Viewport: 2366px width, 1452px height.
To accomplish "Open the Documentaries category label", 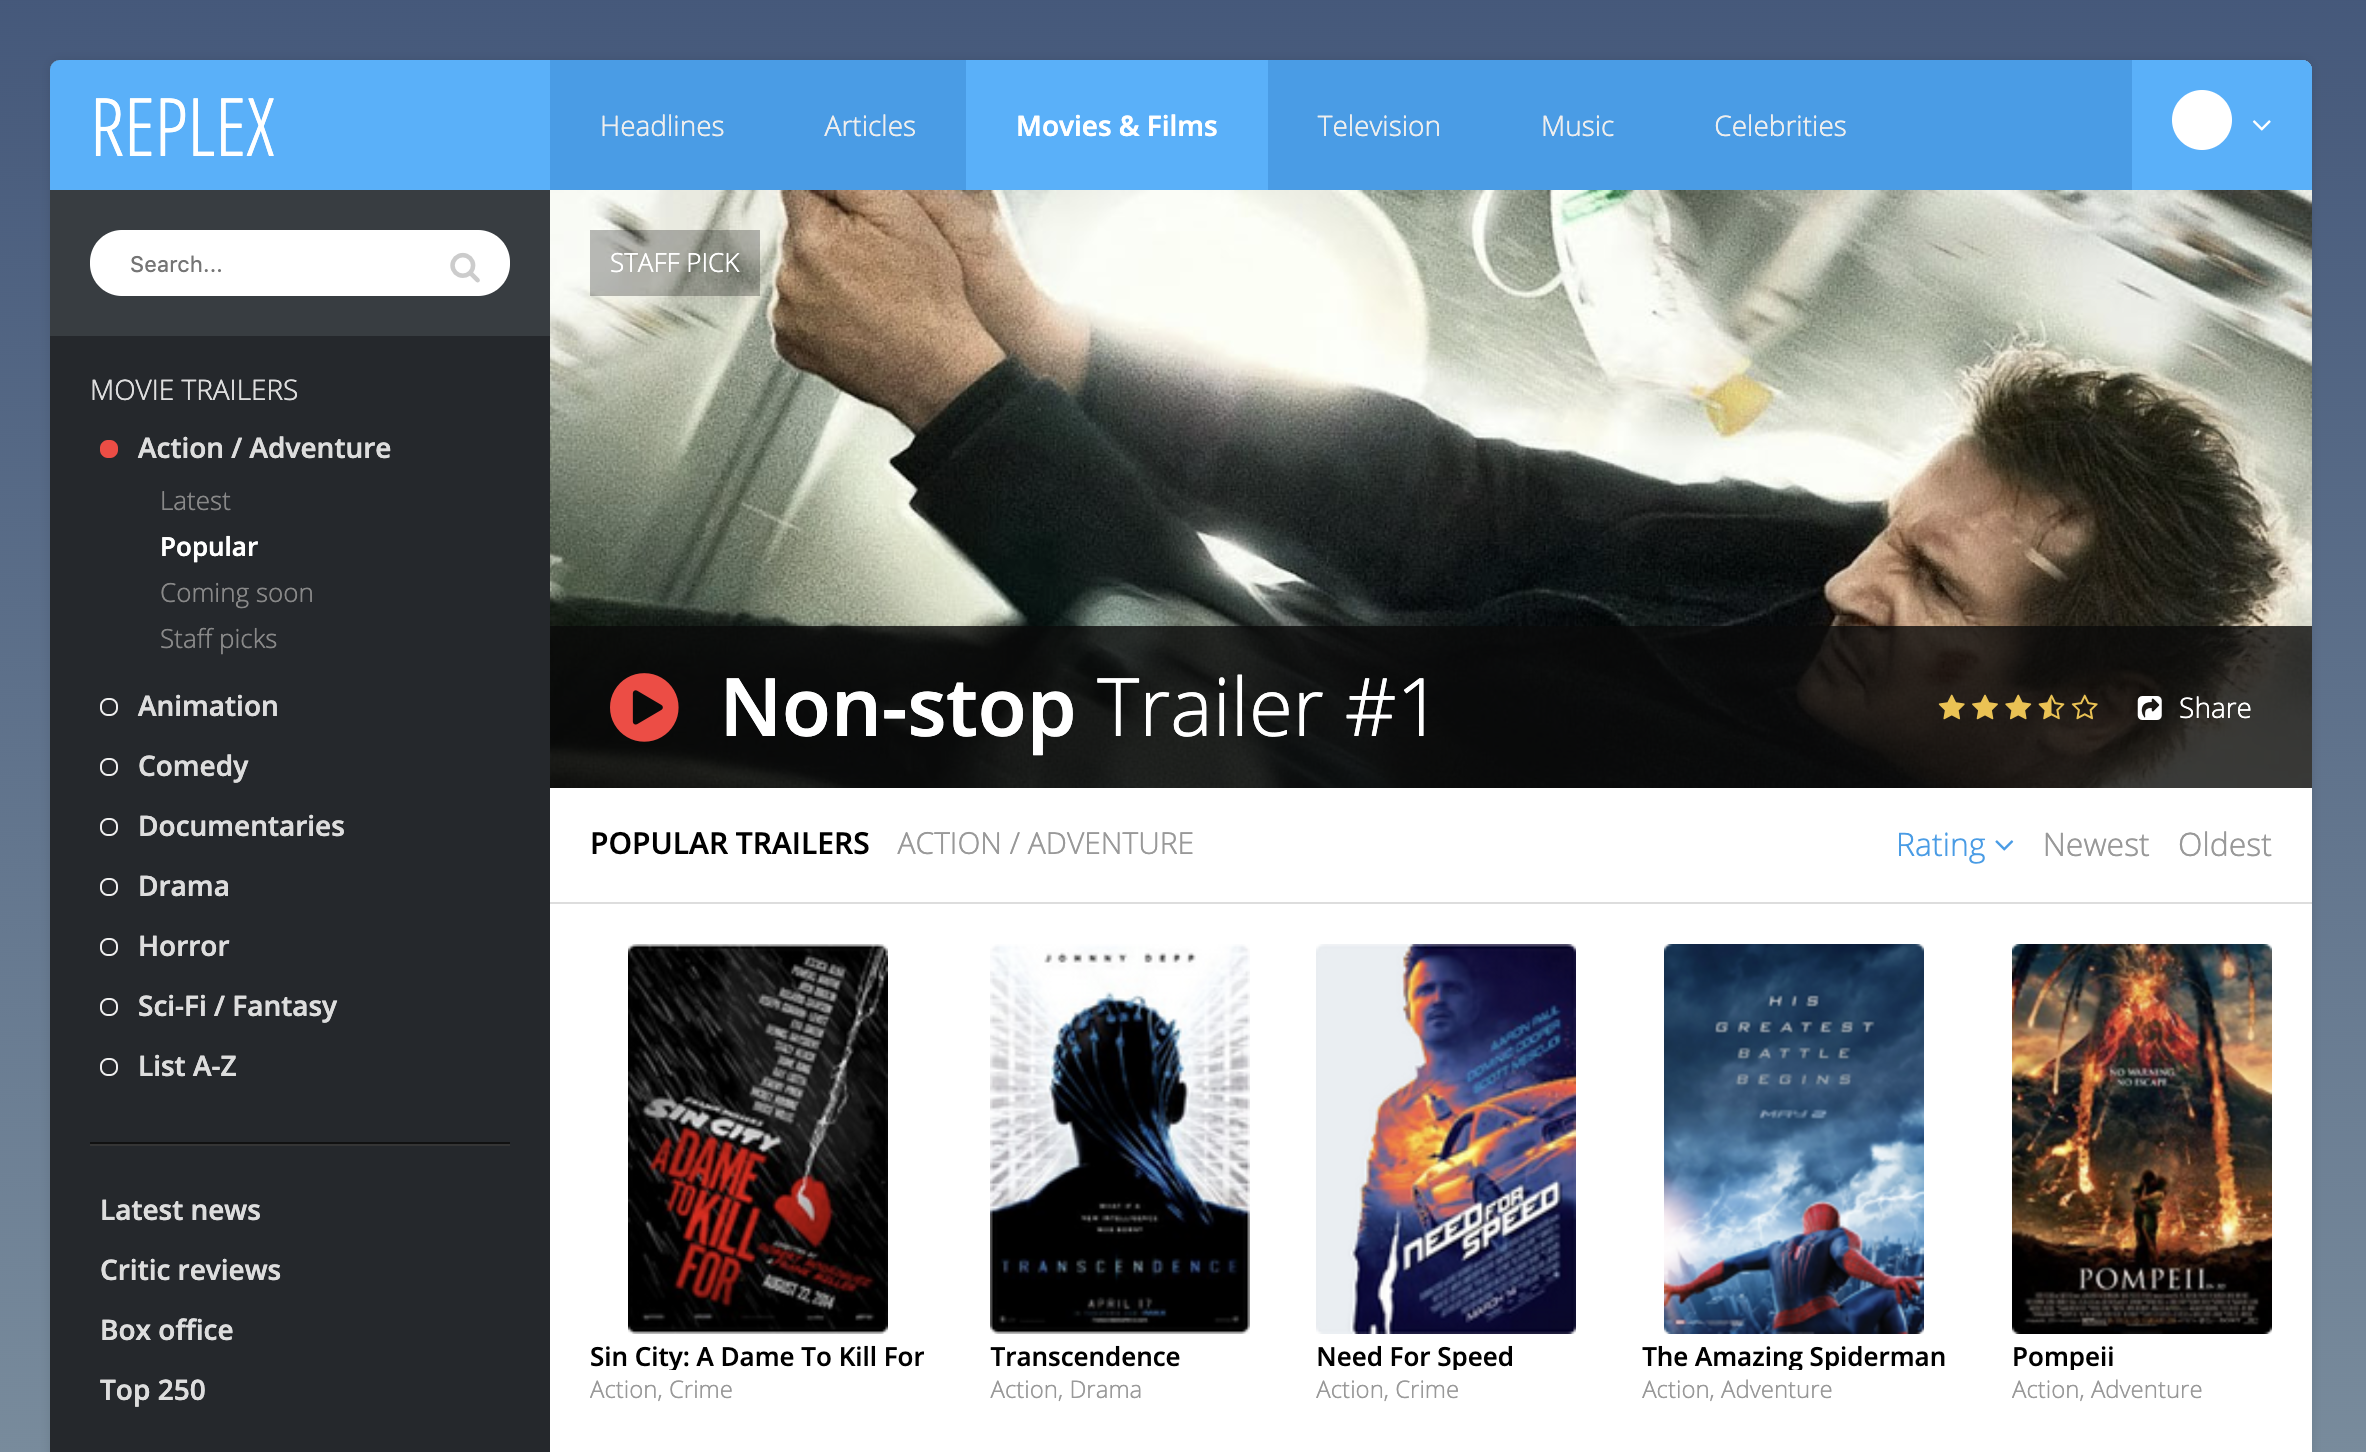I will [x=241, y=826].
